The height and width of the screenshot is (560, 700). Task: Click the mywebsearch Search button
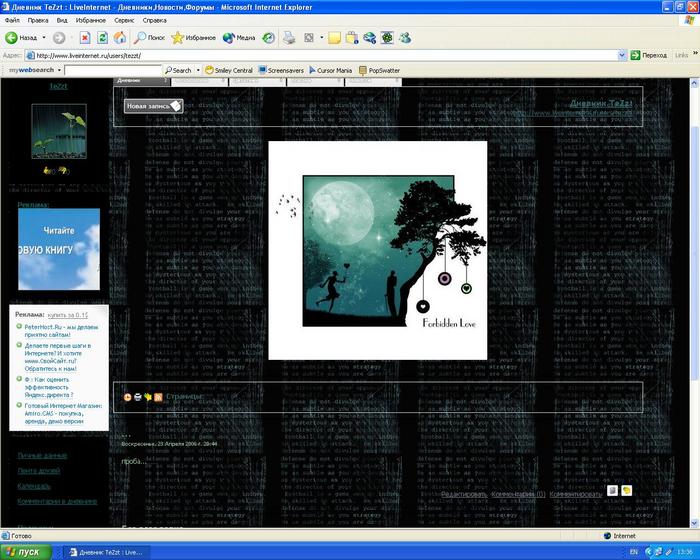click(x=178, y=70)
